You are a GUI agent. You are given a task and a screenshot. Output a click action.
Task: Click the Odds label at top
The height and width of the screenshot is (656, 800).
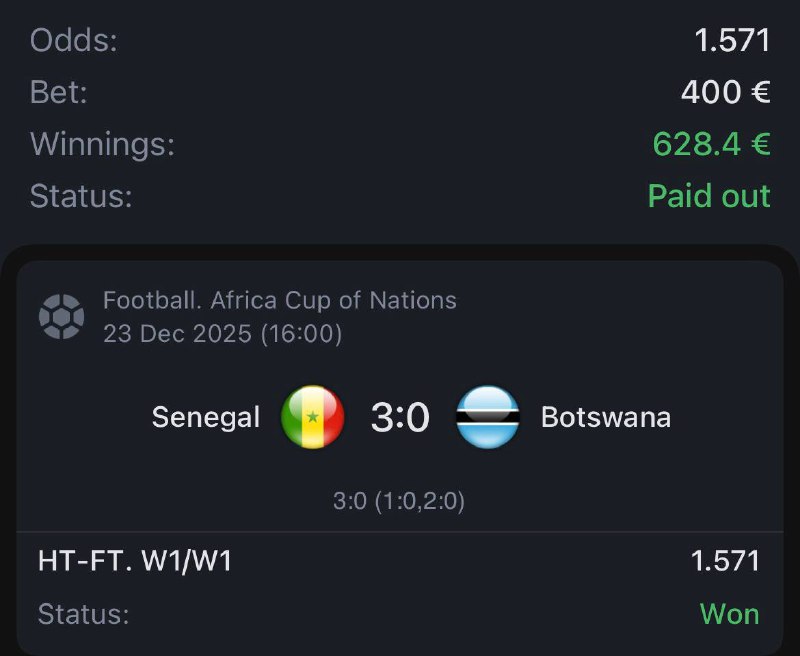[74, 40]
